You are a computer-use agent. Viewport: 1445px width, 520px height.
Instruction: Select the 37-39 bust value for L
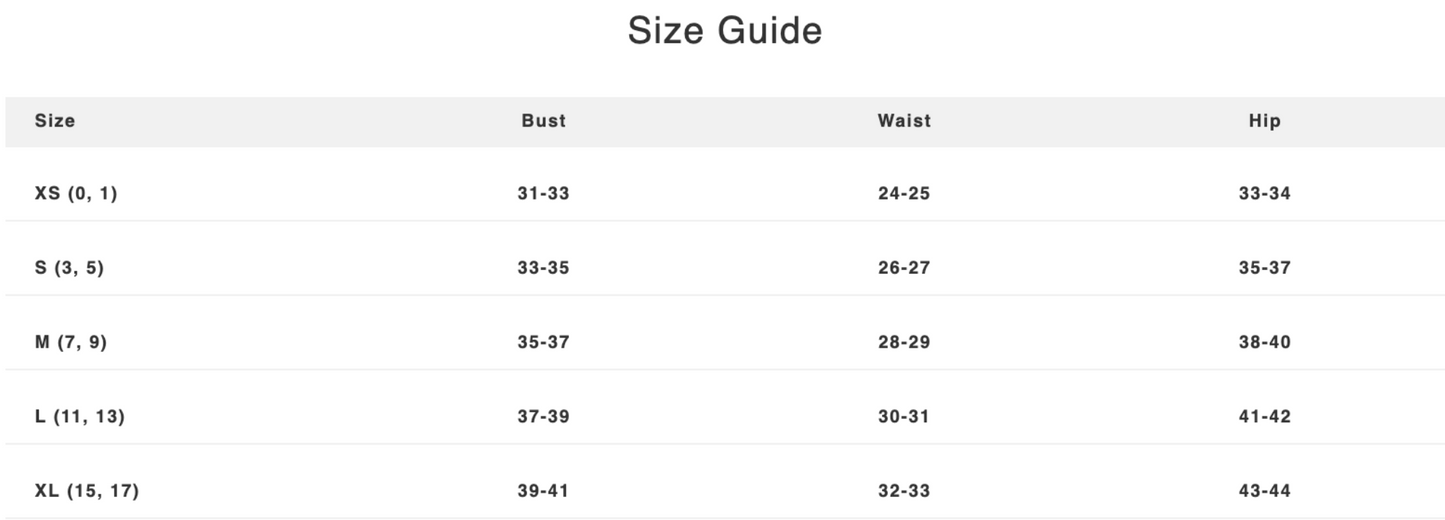pos(543,416)
